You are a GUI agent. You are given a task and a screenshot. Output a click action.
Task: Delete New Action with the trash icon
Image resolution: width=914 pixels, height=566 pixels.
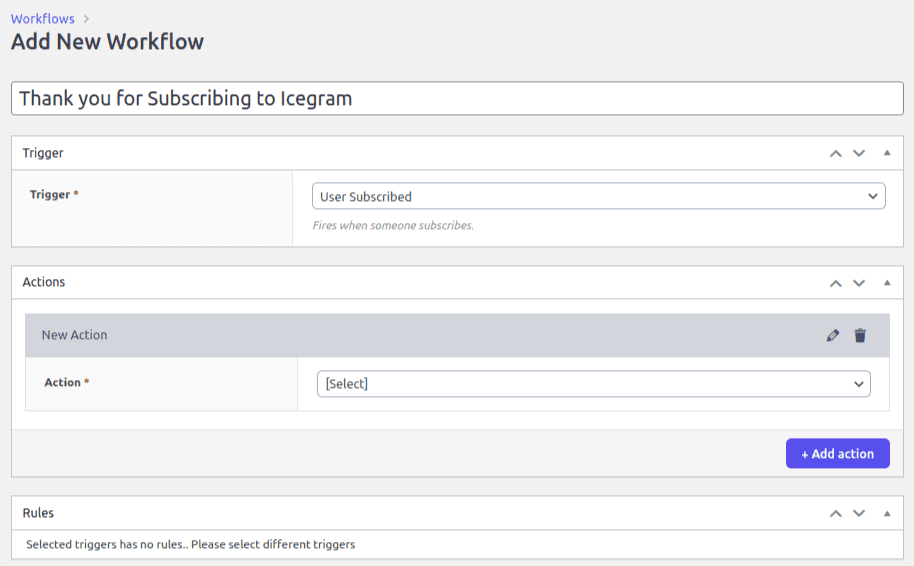(860, 335)
